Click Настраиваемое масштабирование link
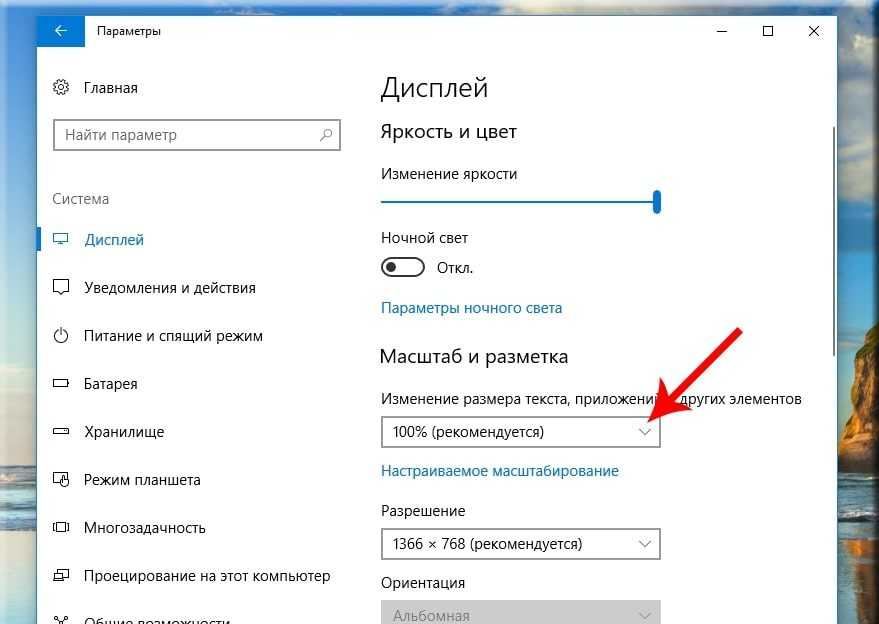This screenshot has width=879, height=624. (x=499, y=471)
